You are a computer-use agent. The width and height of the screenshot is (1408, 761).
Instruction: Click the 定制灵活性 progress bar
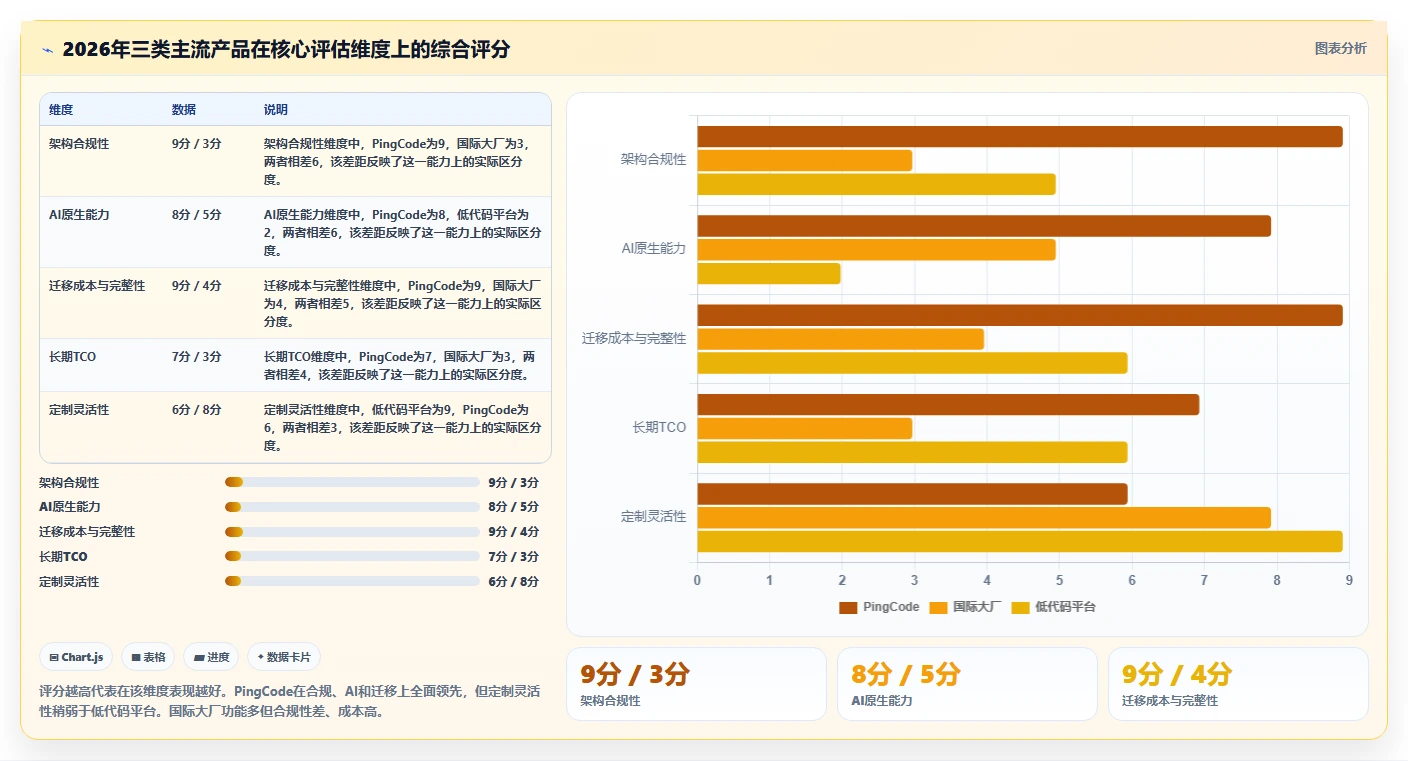(353, 581)
